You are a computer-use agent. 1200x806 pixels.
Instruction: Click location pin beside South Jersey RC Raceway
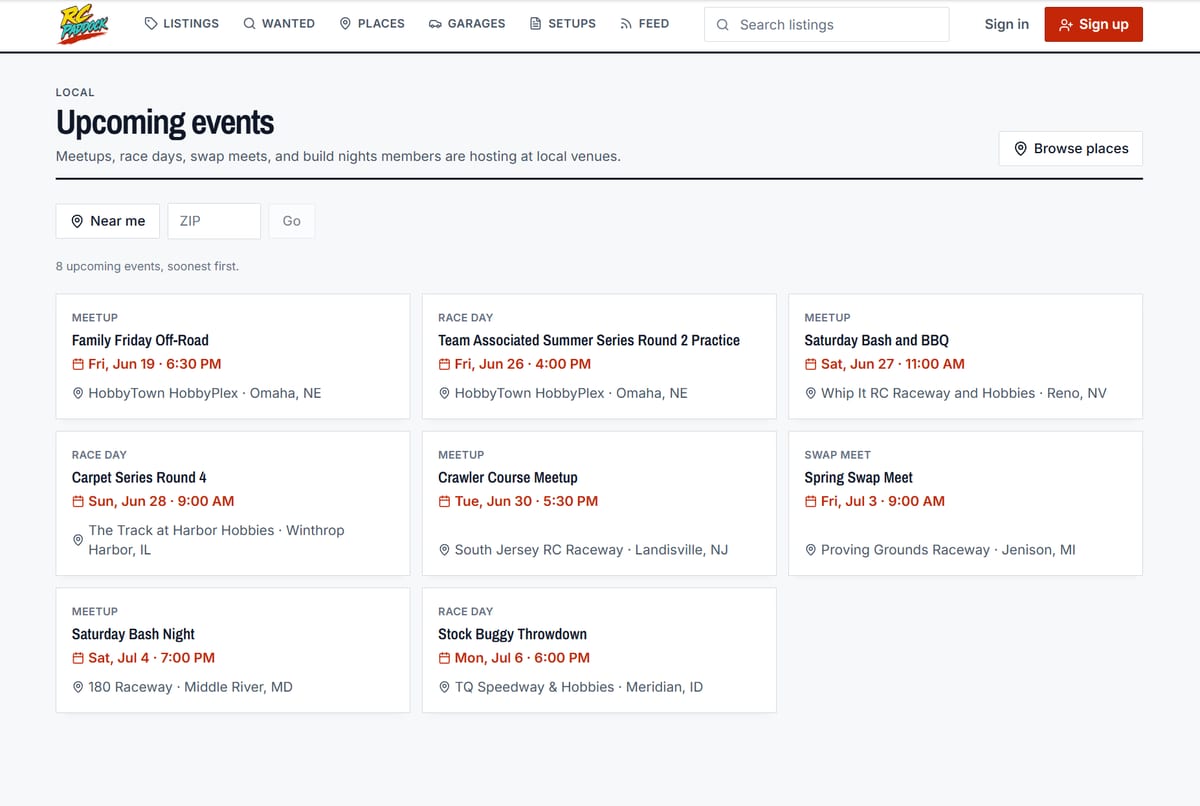tap(444, 550)
